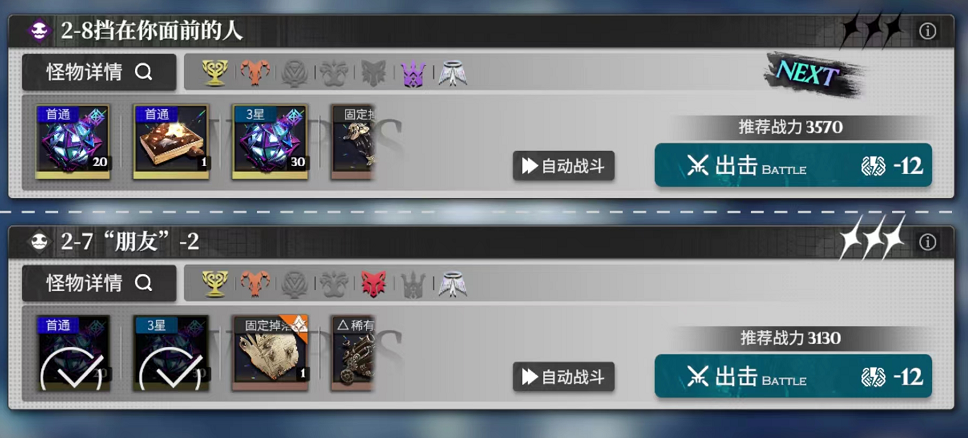
Task: Click the winged halo icon in stage 2-8
Action: (x=453, y=73)
